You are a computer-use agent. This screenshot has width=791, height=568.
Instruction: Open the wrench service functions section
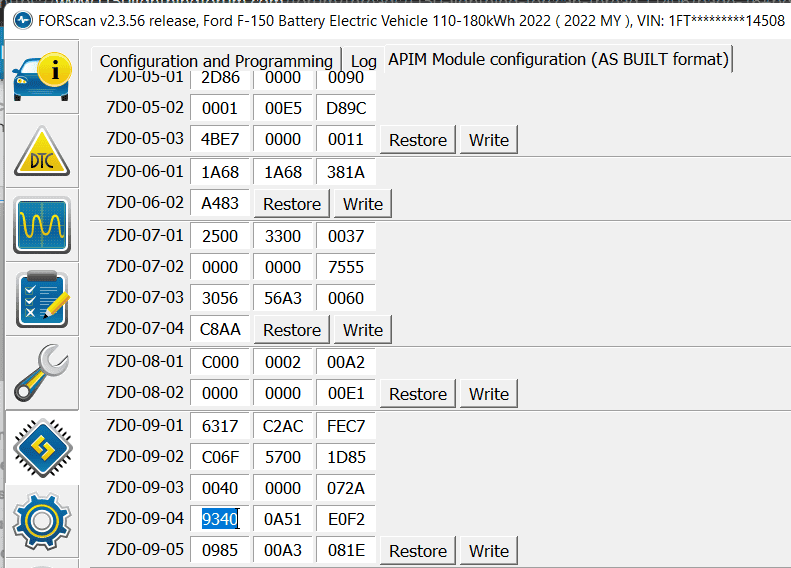[x=42, y=371]
